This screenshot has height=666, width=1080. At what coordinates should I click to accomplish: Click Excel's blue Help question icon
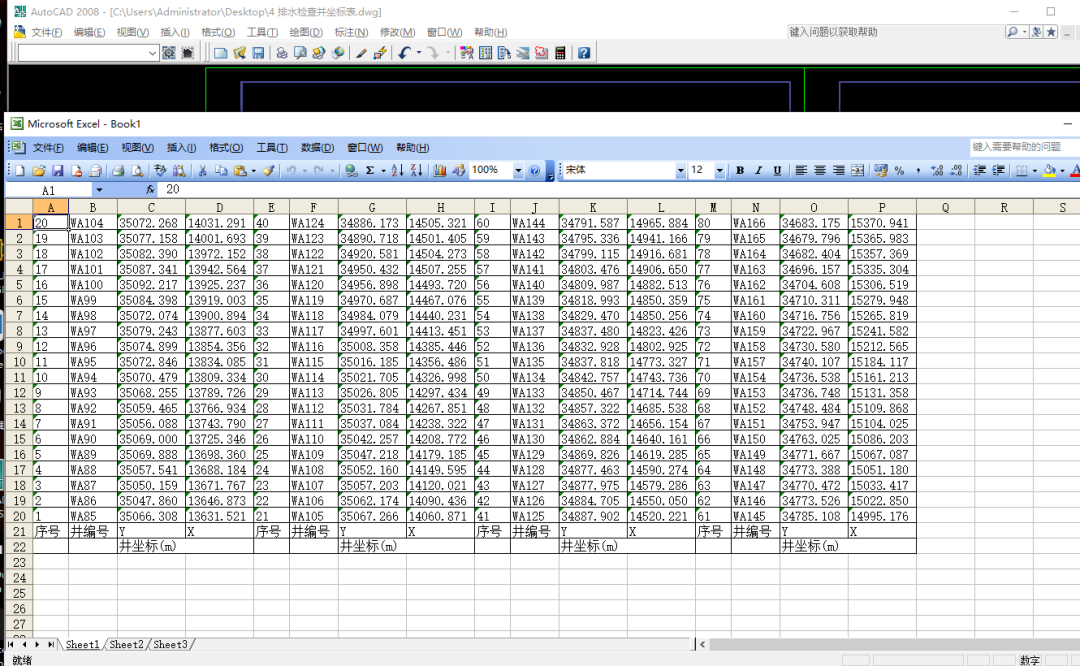[x=534, y=171]
